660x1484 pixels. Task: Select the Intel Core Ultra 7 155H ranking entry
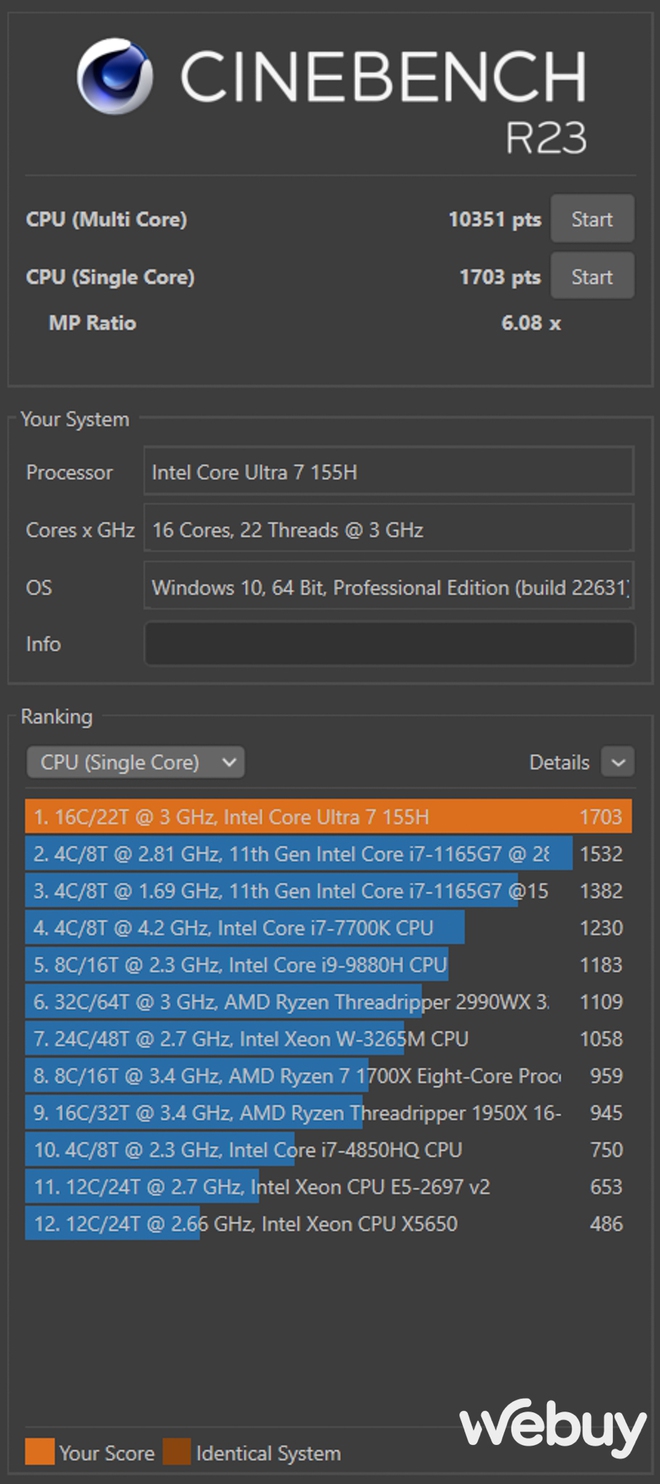(328, 817)
